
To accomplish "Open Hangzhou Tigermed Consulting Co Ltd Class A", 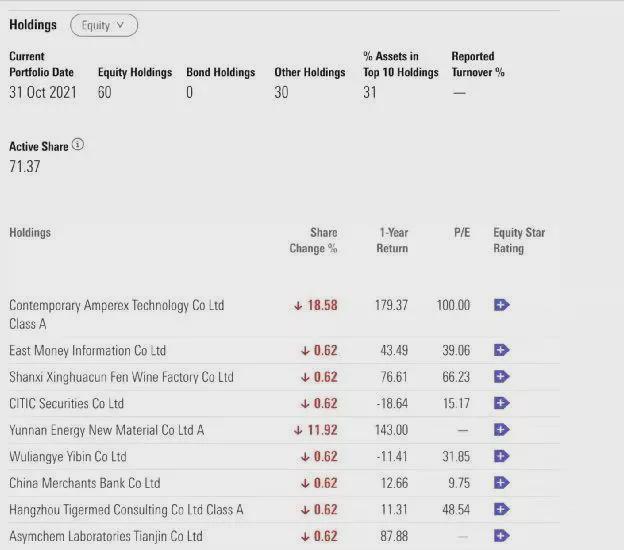I will point(126,510).
